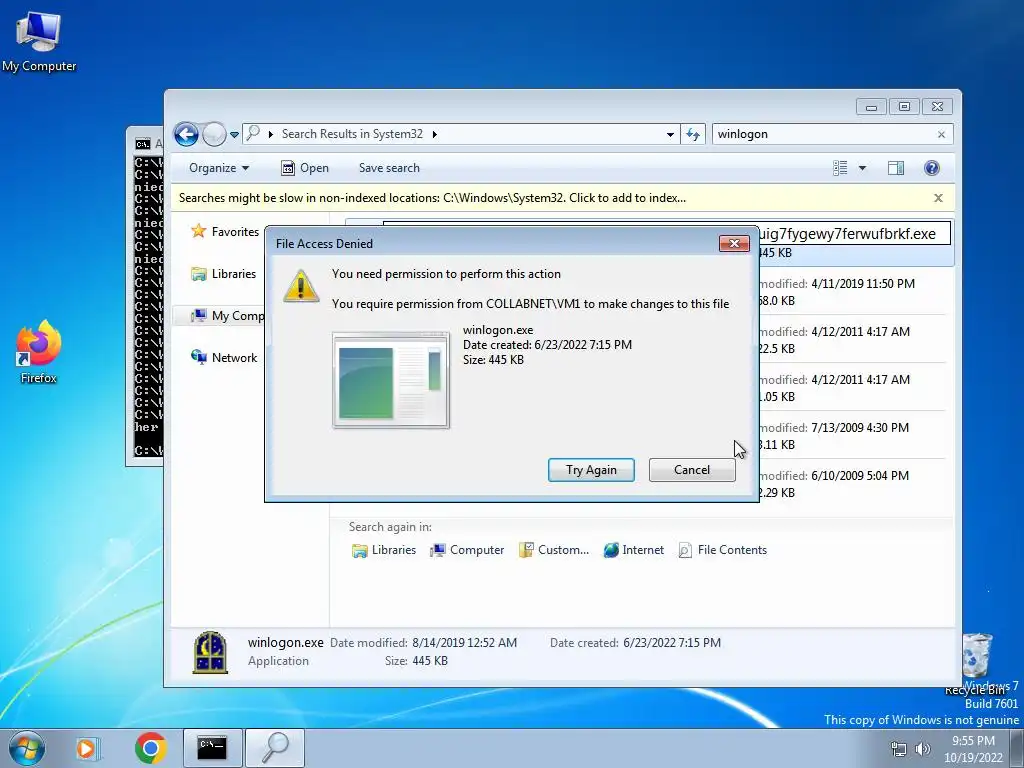Close the File Access Denied dialog
The height and width of the screenshot is (768, 1024).
click(734, 244)
